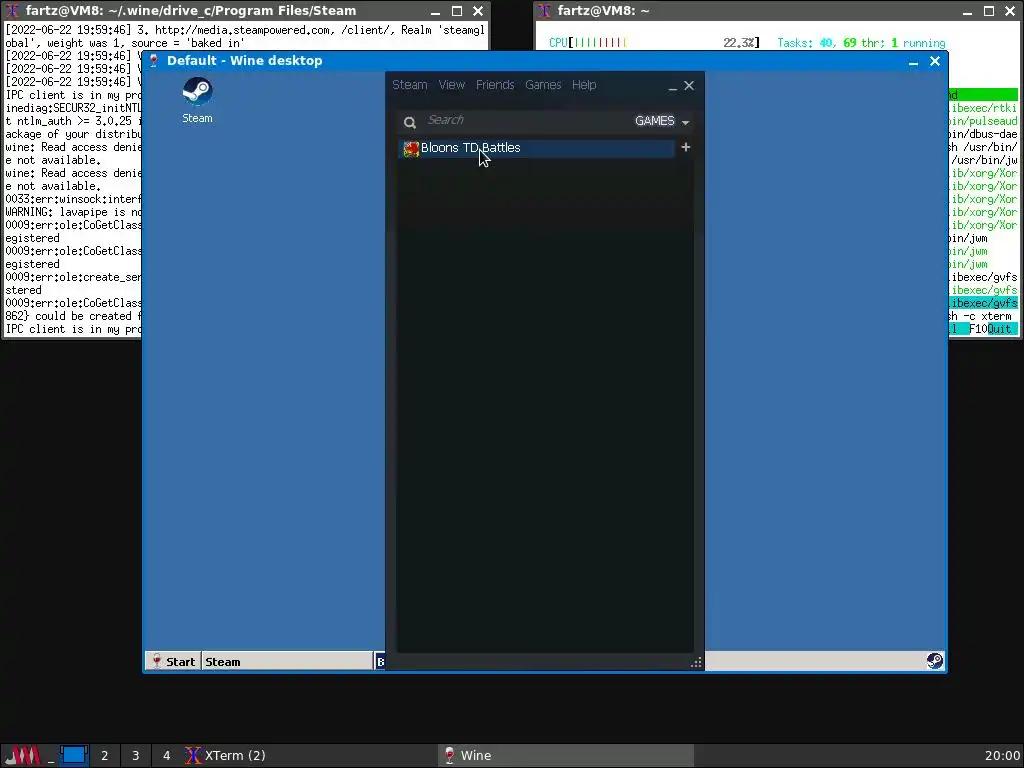Click the resize grip of Steam window
The width and height of the screenshot is (1024, 768).
pos(696,662)
